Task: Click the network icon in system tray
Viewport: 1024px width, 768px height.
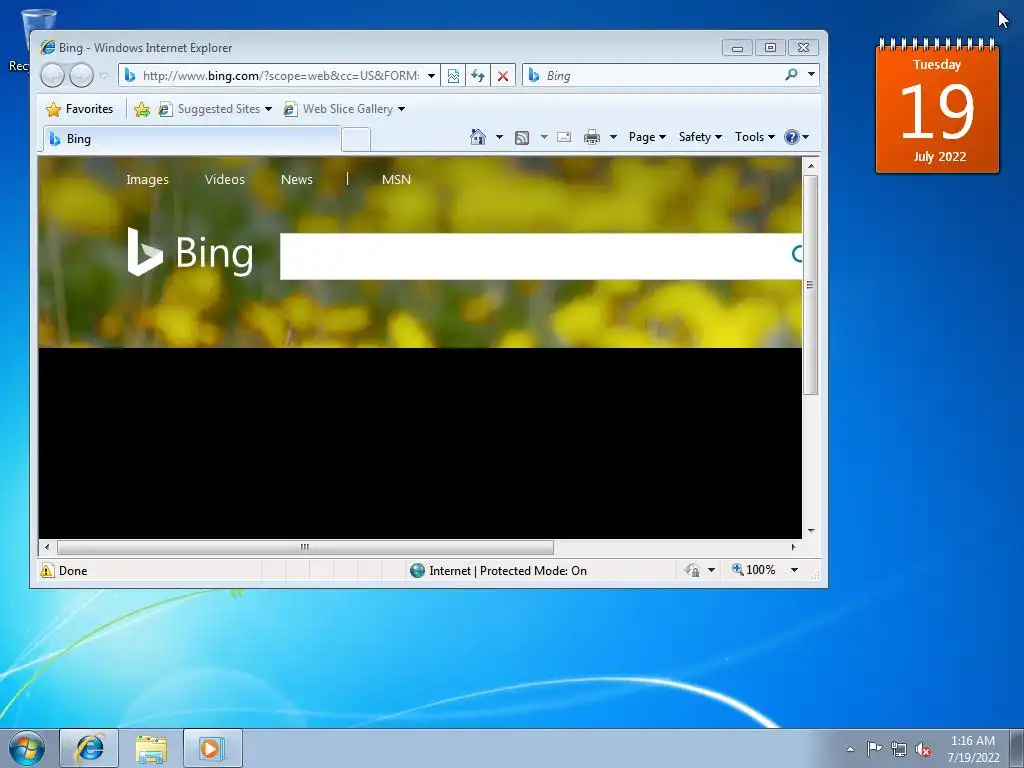Action: (899, 749)
